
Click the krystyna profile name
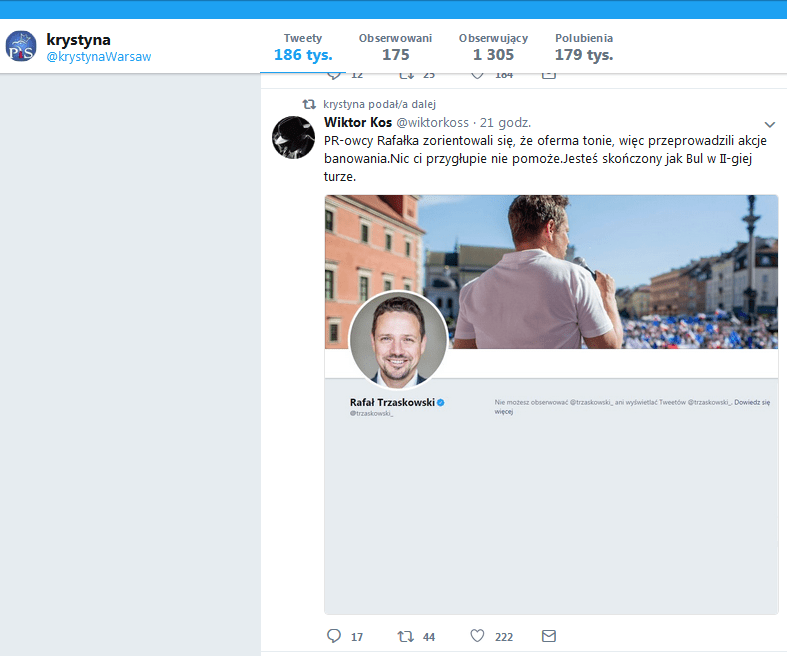(78, 40)
